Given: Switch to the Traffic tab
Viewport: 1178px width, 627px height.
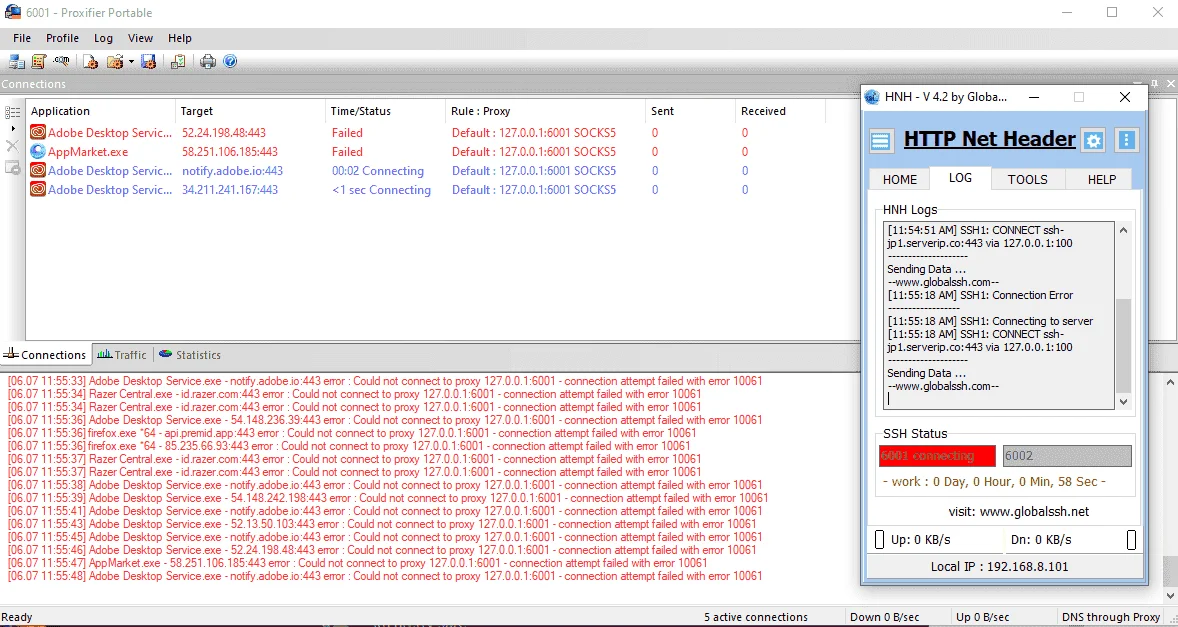Looking at the screenshot, I should [x=122, y=355].
